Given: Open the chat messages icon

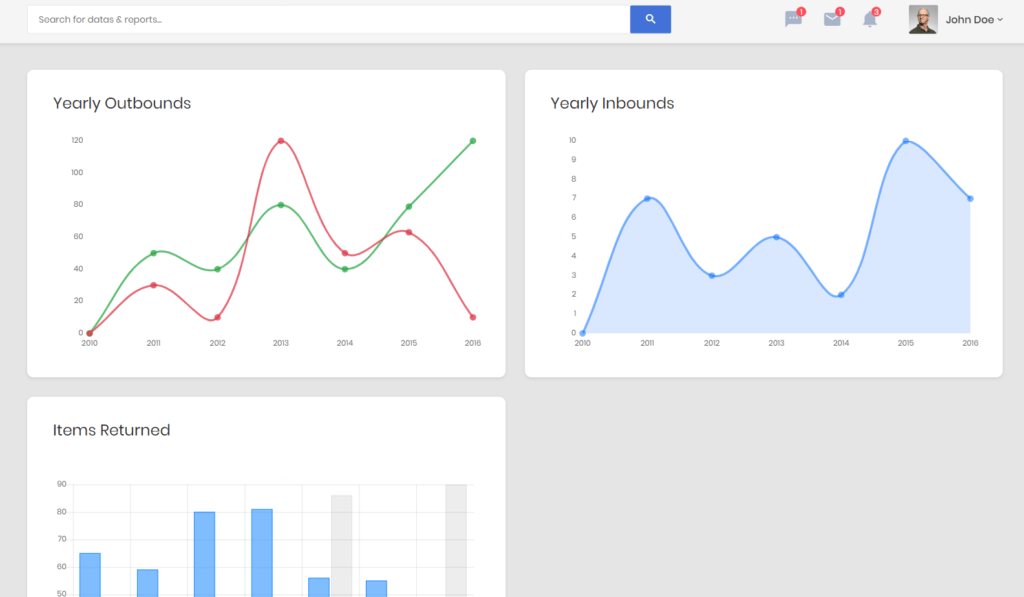Looking at the screenshot, I should coord(793,19).
